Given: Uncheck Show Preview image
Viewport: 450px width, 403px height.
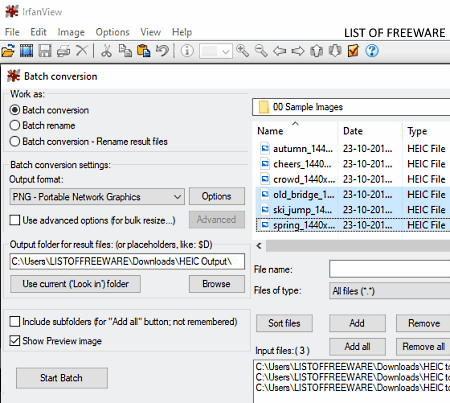Looking at the screenshot, I should click(x=15, y=341).
